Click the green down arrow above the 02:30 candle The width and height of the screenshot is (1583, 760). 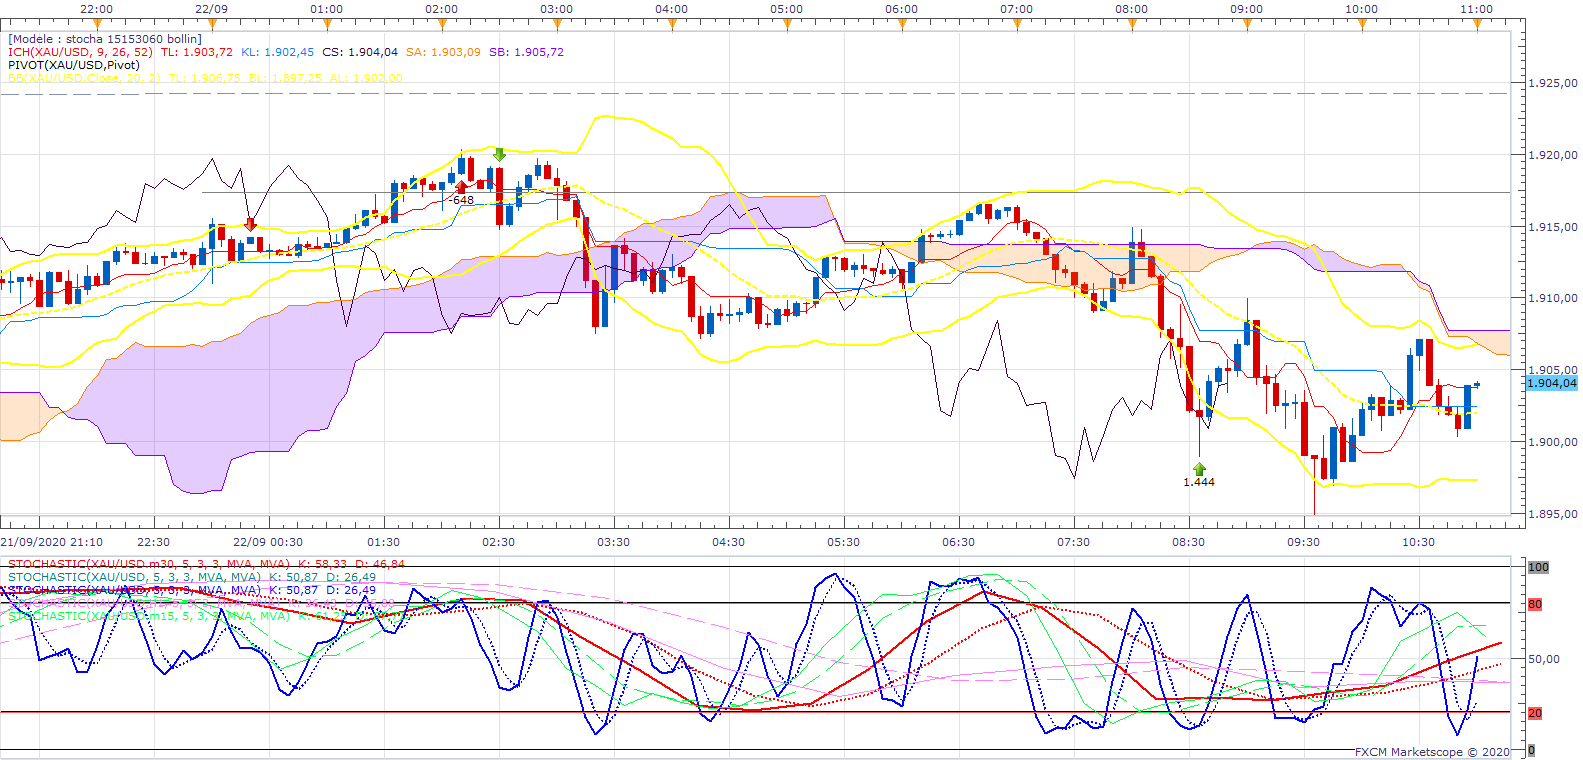pyautogui.click(x=499, y=154)
